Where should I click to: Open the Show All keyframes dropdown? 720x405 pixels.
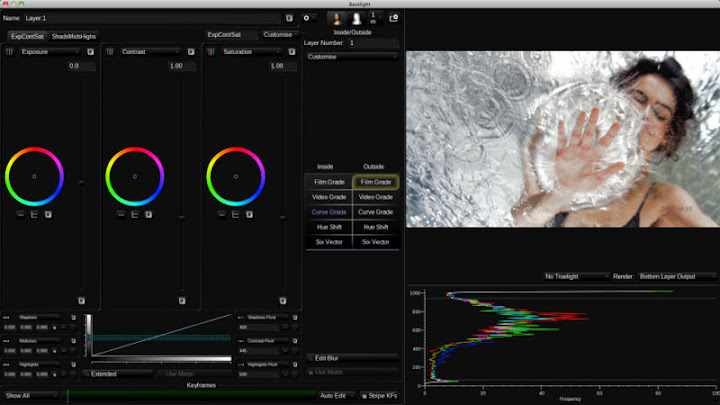click(31, 395)
